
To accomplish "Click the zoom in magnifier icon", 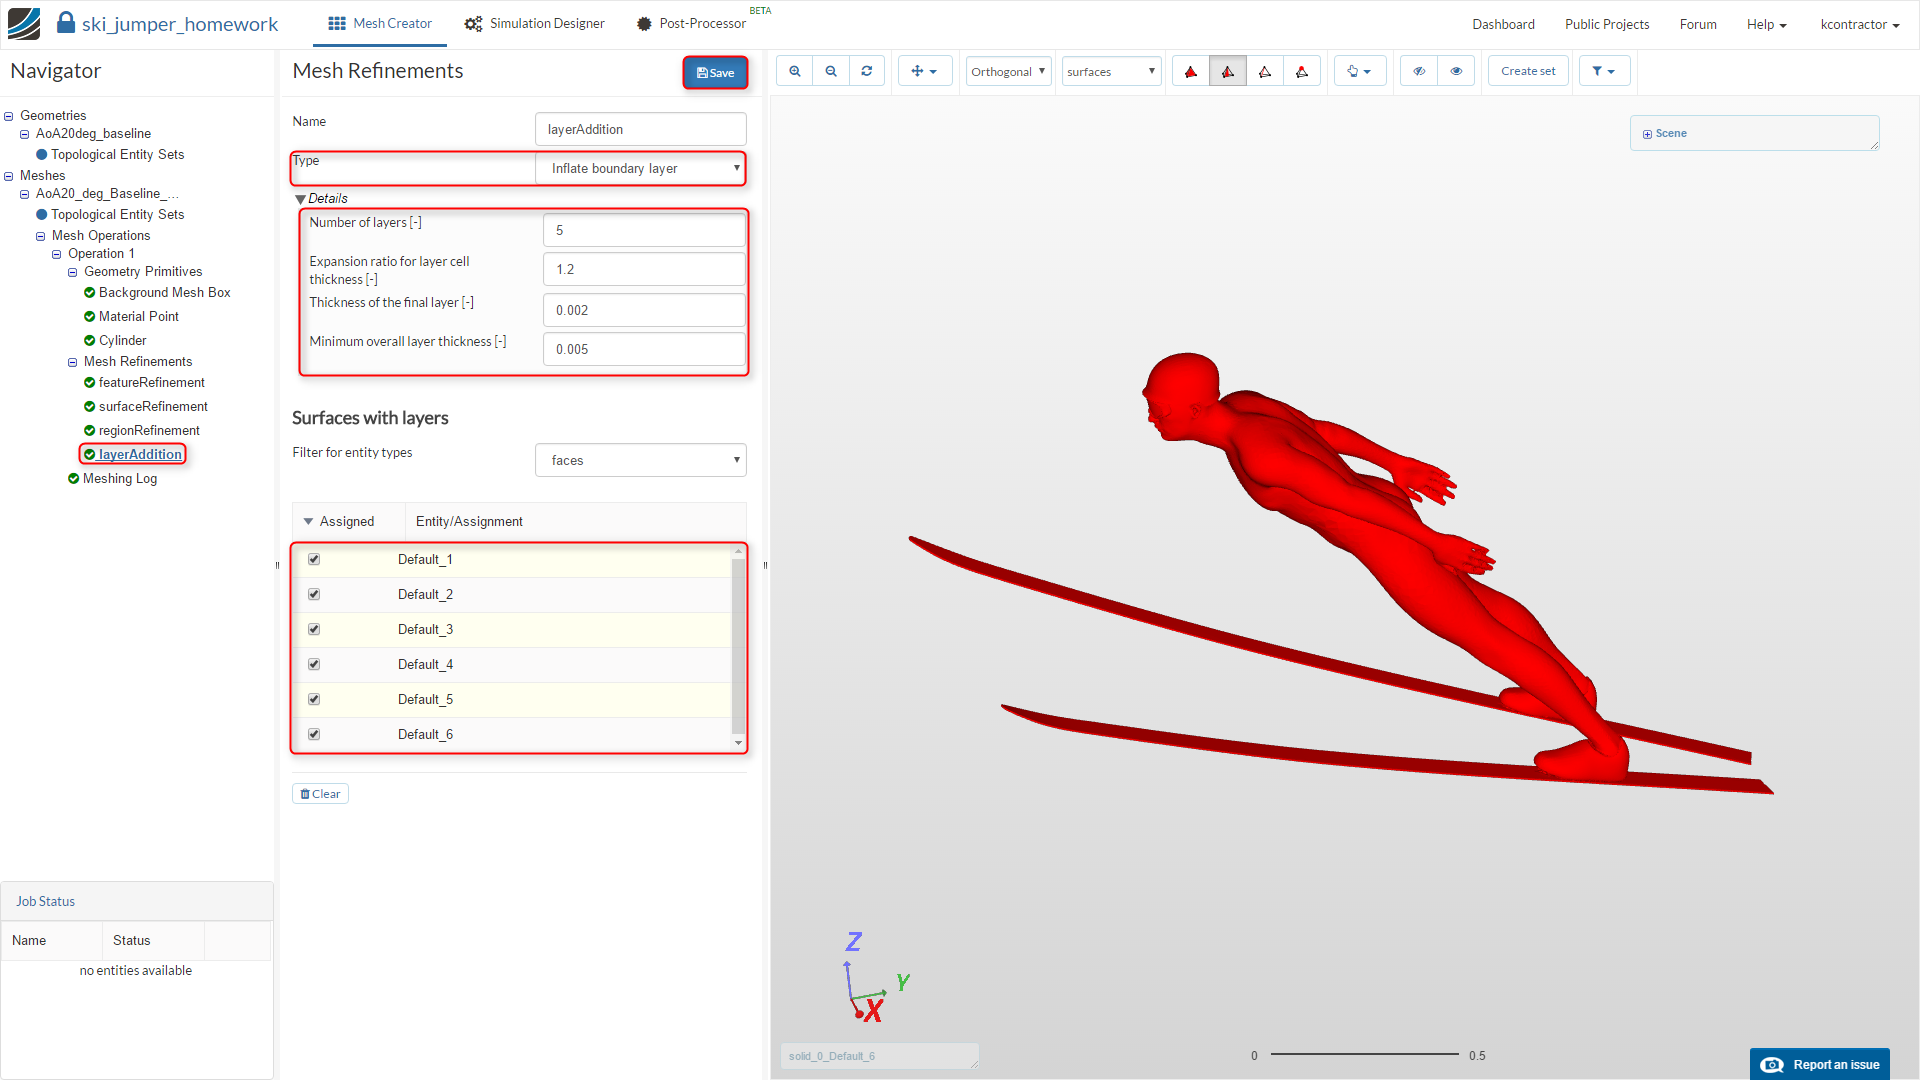I will [795, 71].
